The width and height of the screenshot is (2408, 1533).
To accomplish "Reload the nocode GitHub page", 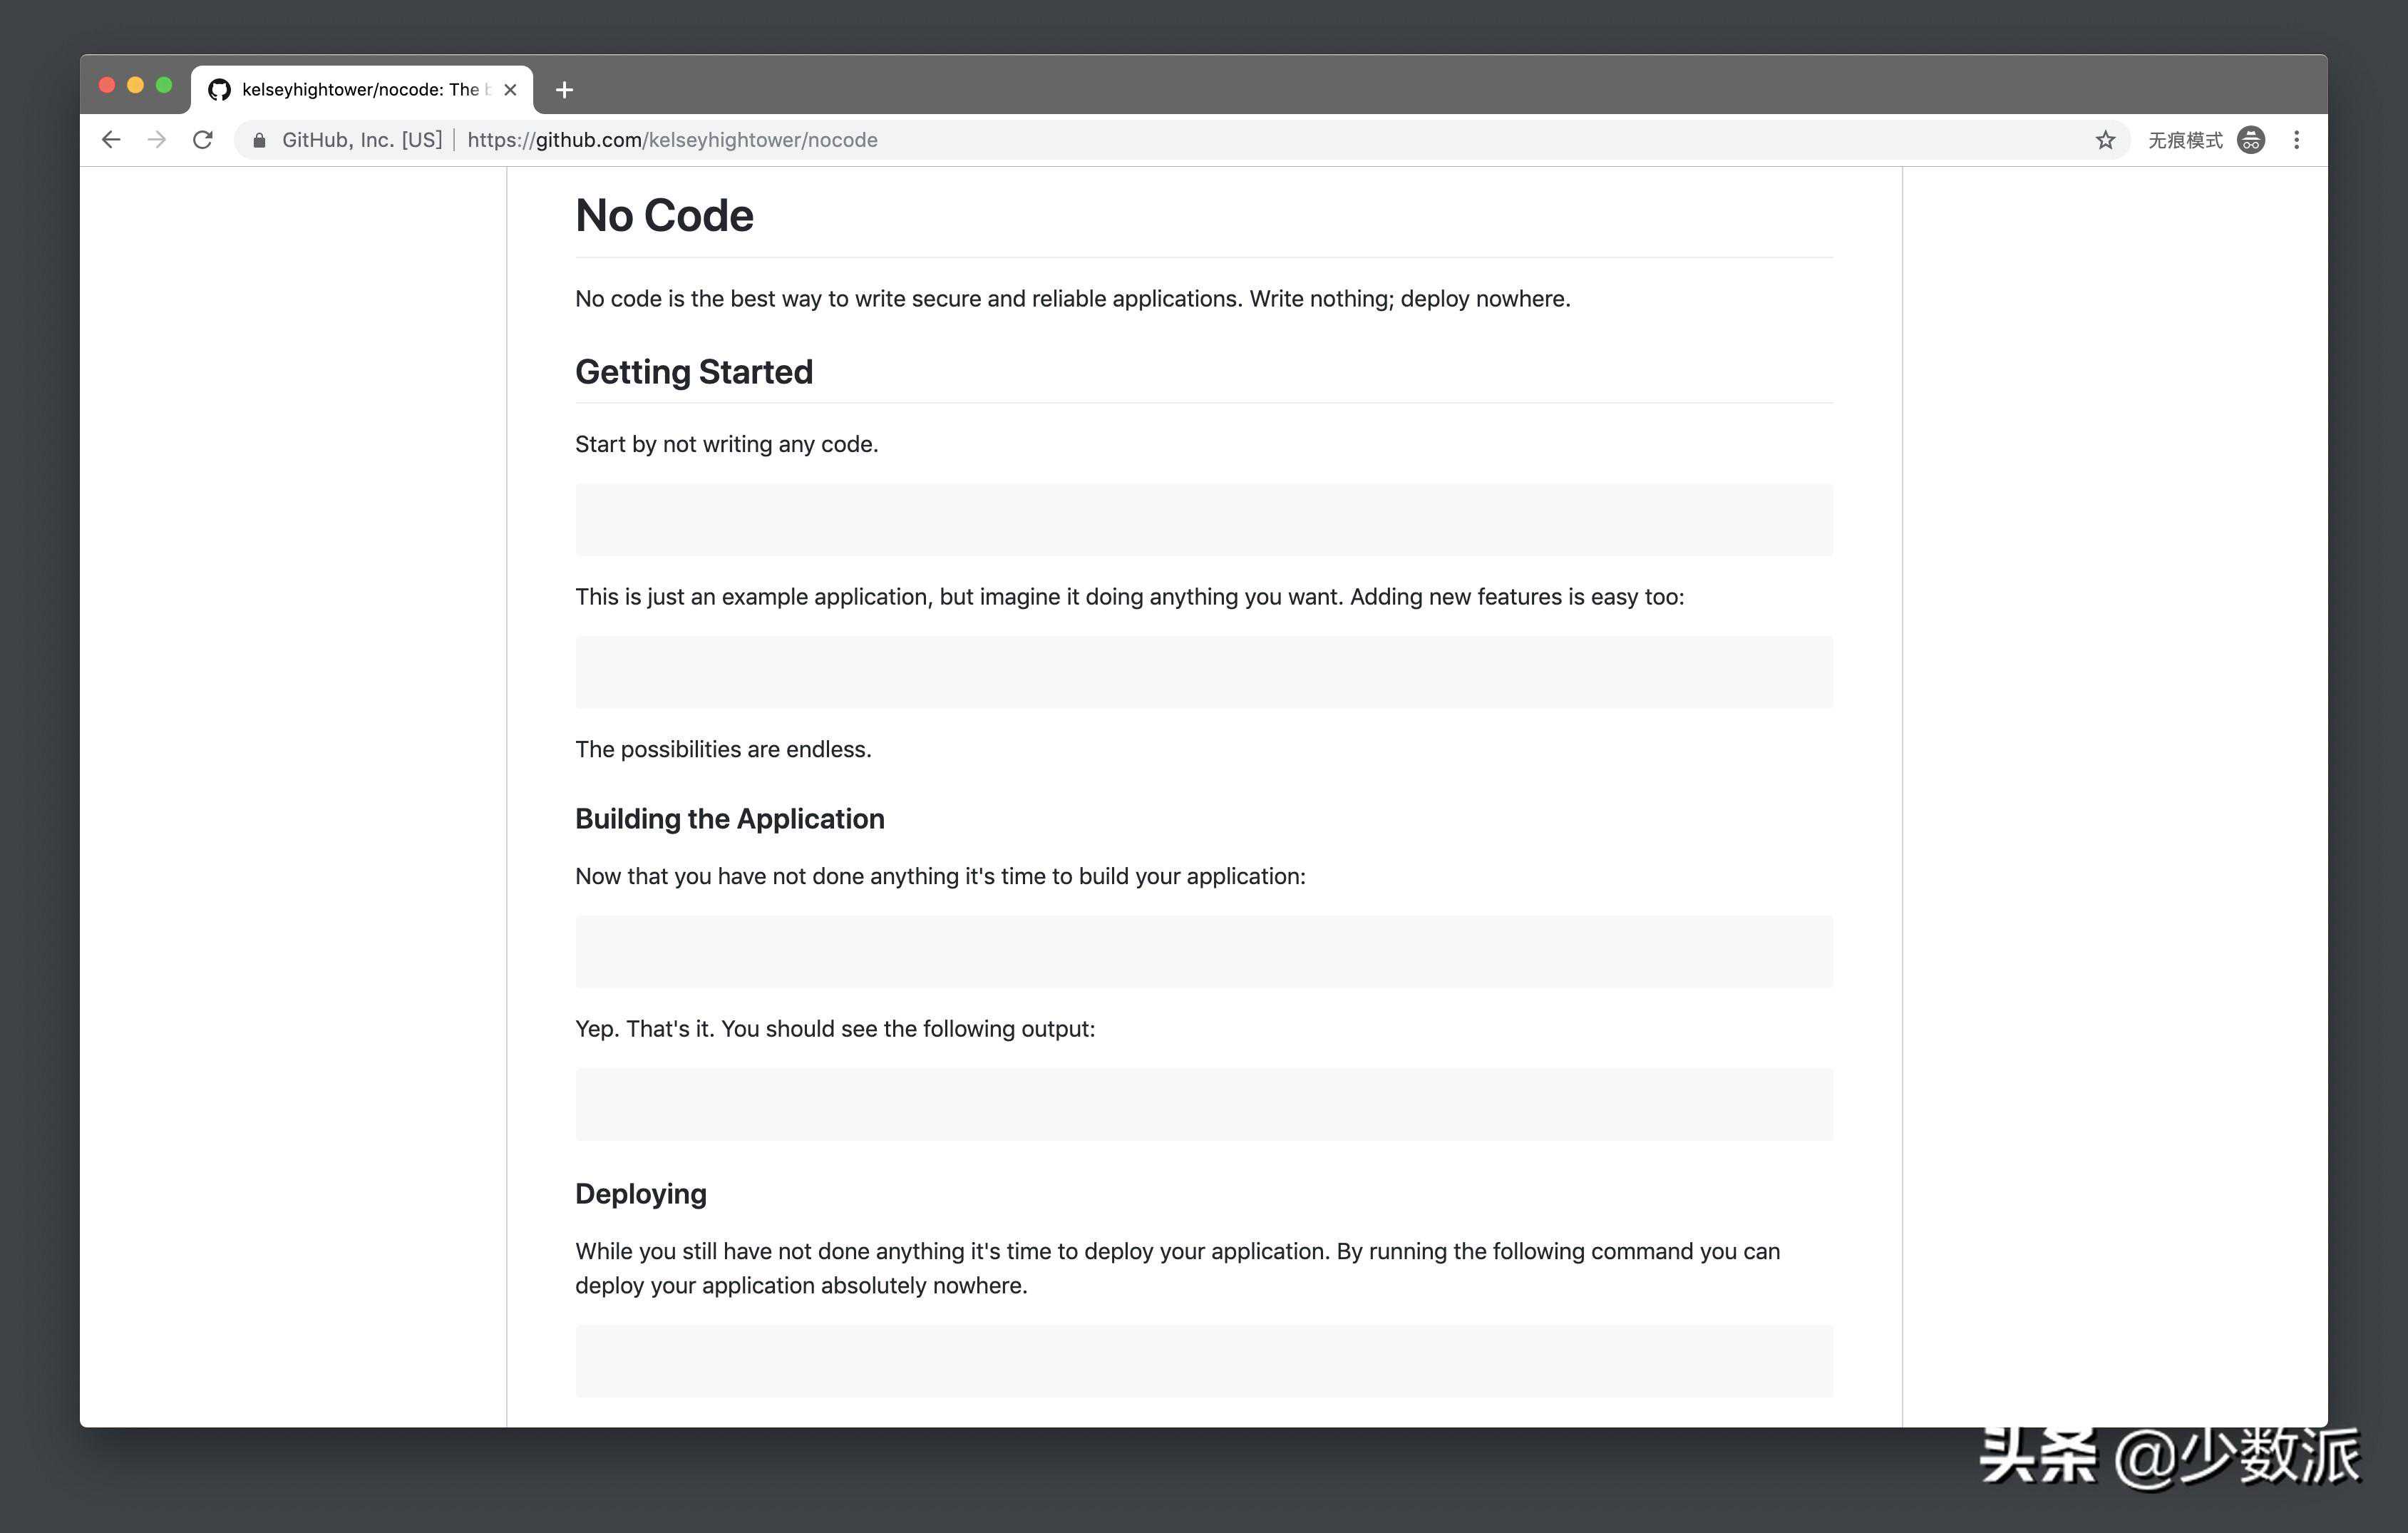I will pos(203,140).
